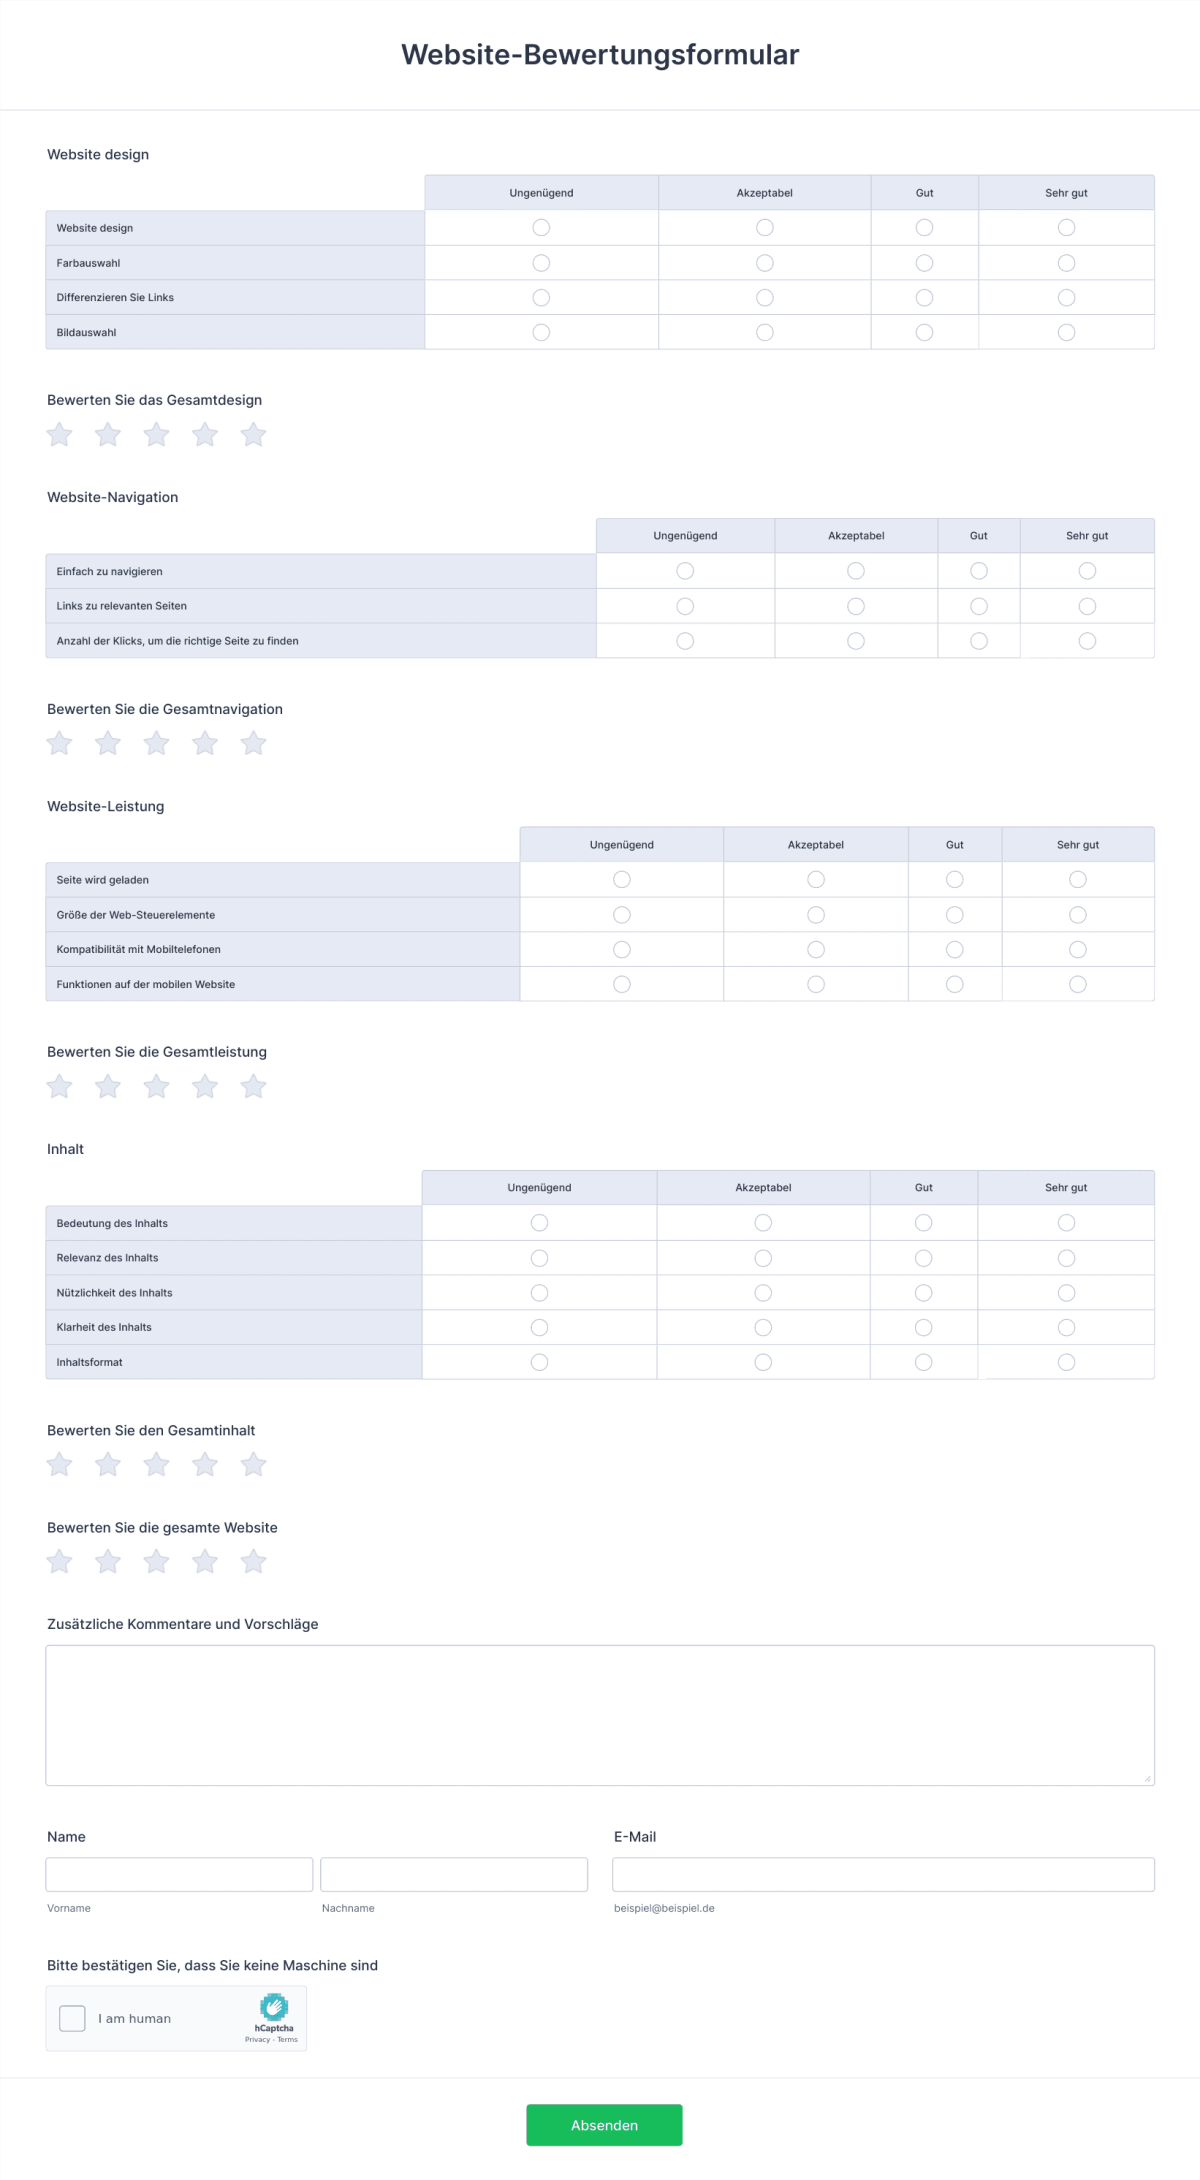1200x2180 pixels.
Task: Select "Gut" for Klarheit des Inhalts
Action: pos(923,1327)
